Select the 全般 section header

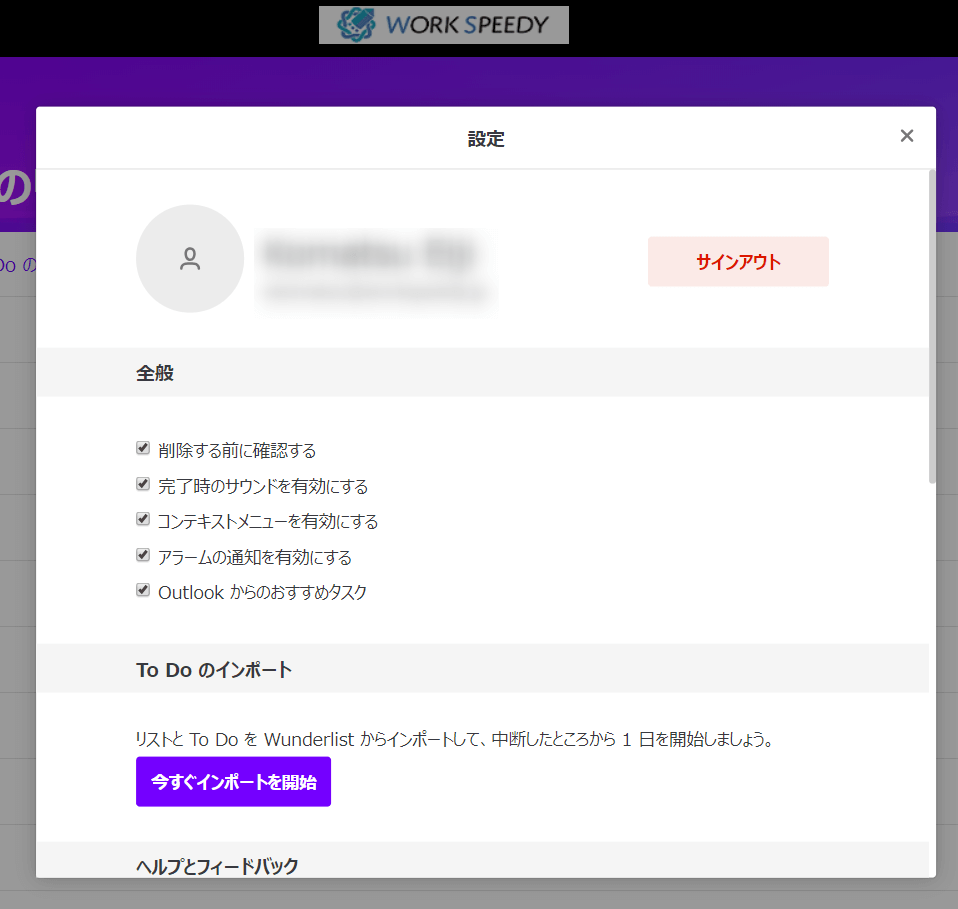coord(155,373)
